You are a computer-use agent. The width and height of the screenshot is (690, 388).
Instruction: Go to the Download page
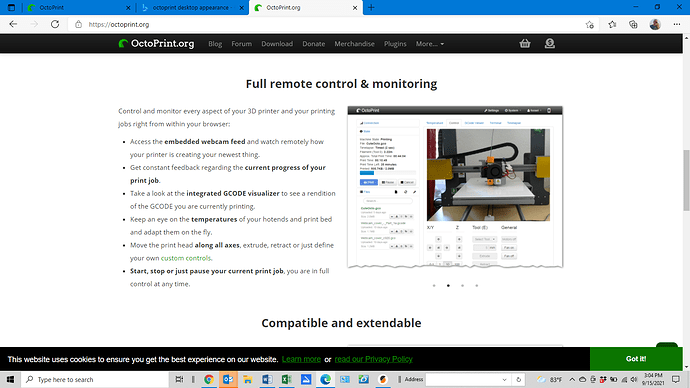[277, 44]
